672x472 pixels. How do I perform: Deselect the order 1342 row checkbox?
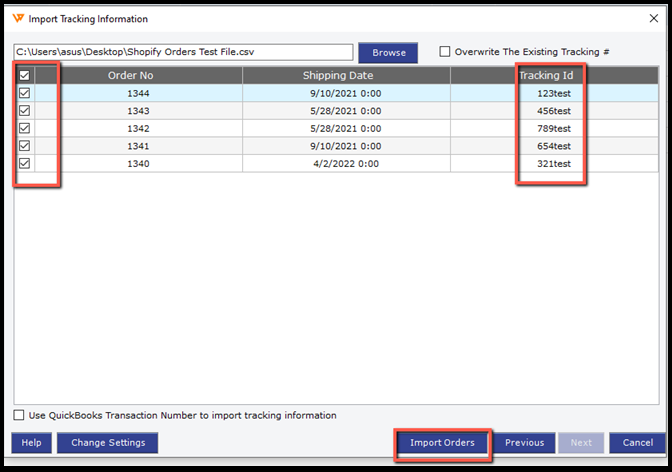pyautogui.click(x=24, y=128)
